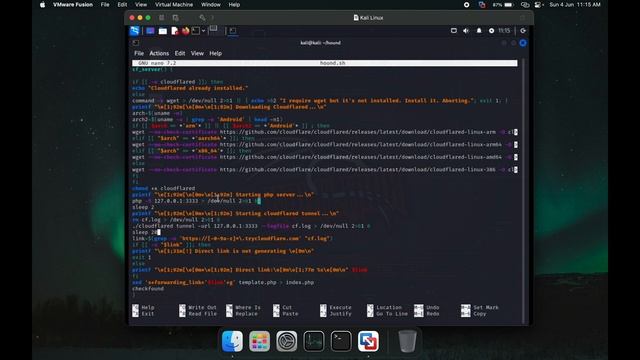Expand the terminal launcher dropdown arrow
The height and width of the screenshot is (360, 640).
(203, 31)
